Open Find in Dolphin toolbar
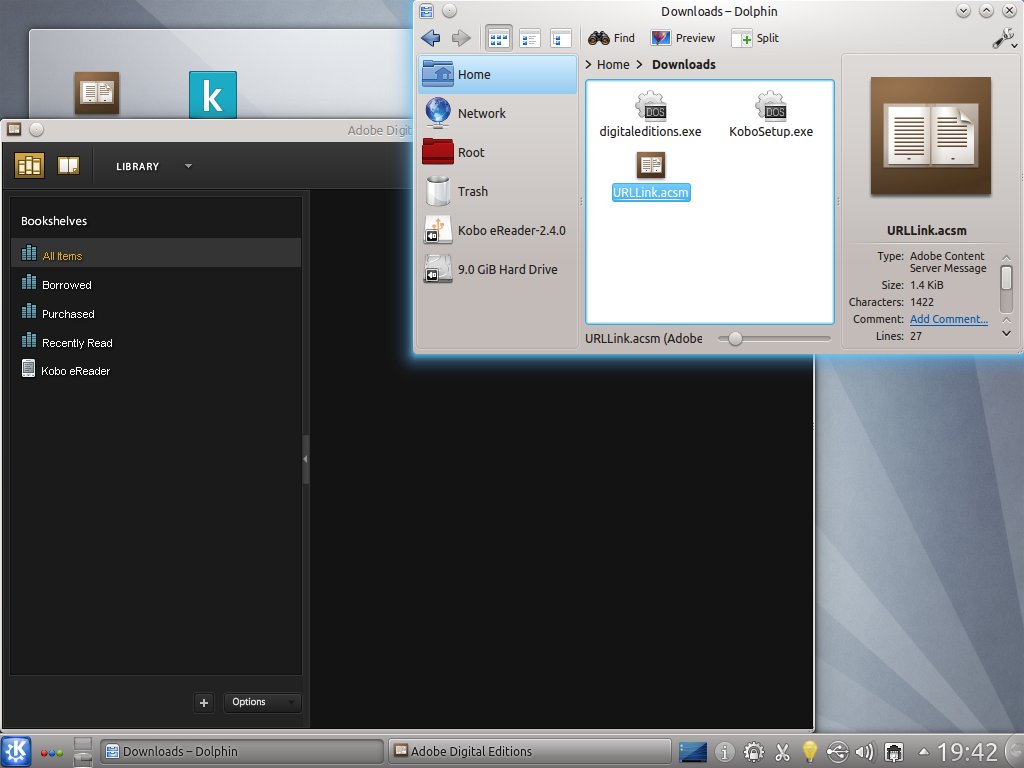The image size is (1024, 768). coord(612,38)
